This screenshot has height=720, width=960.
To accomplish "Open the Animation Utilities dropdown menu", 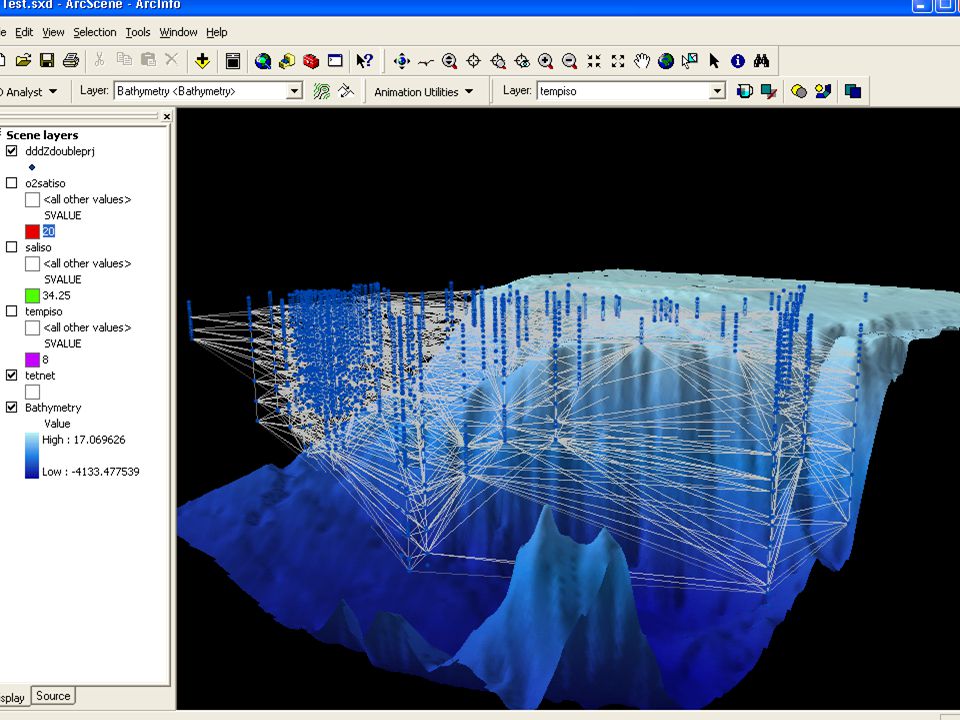I will point(424,92).
